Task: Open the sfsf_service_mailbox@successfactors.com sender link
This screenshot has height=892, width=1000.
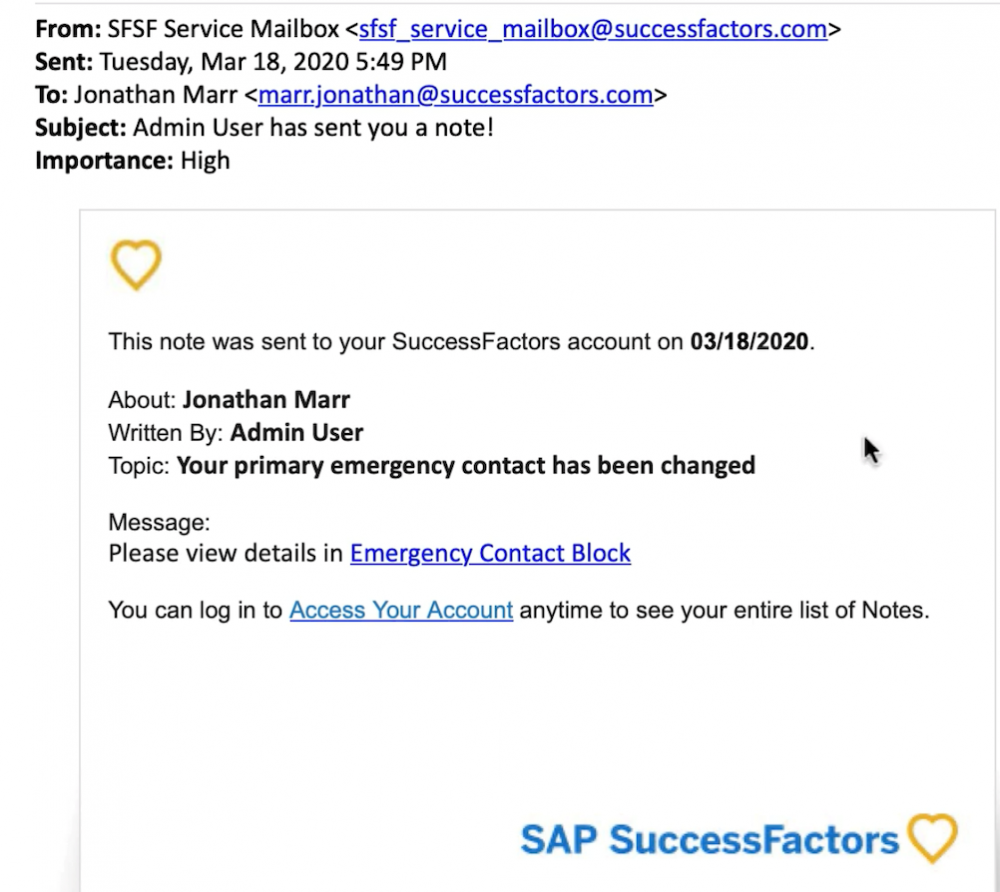Action: click(593, 29)
